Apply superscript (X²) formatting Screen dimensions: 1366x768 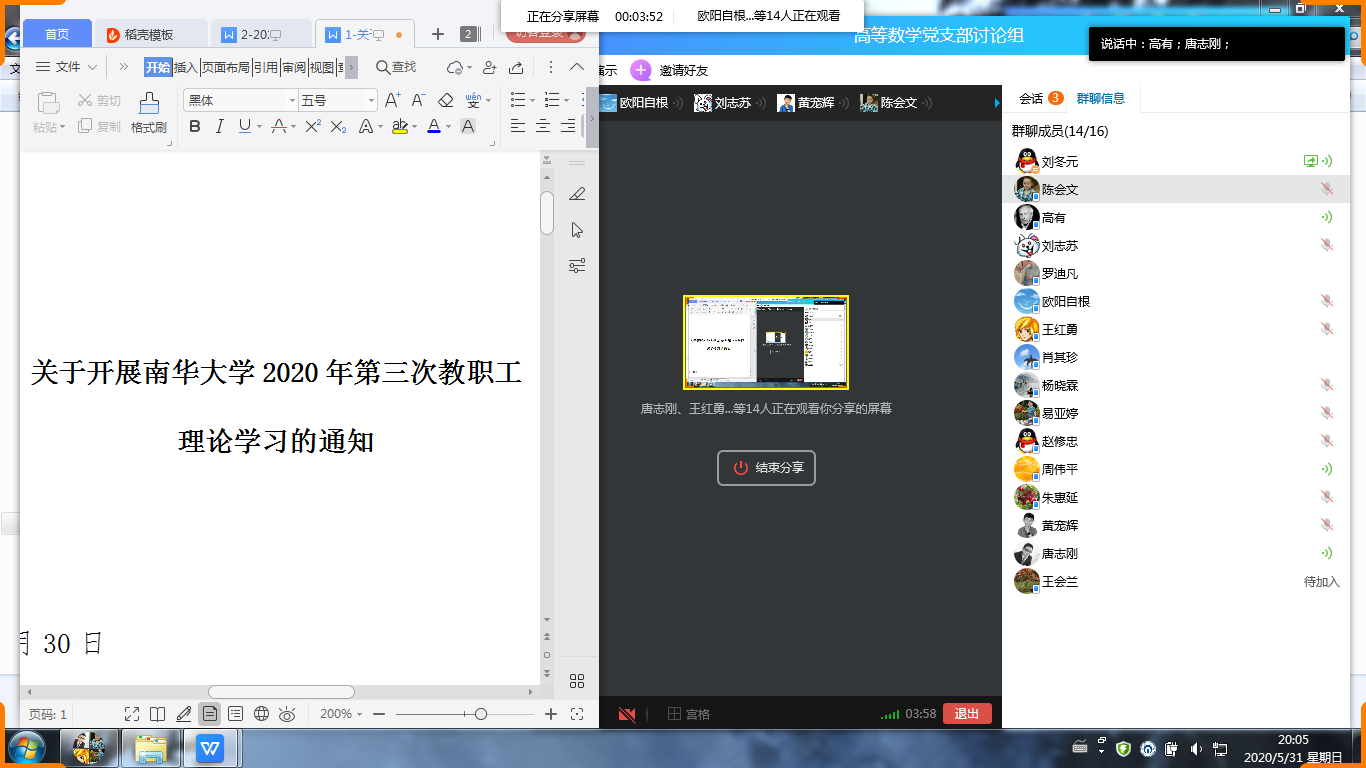(x=313, y=126)
